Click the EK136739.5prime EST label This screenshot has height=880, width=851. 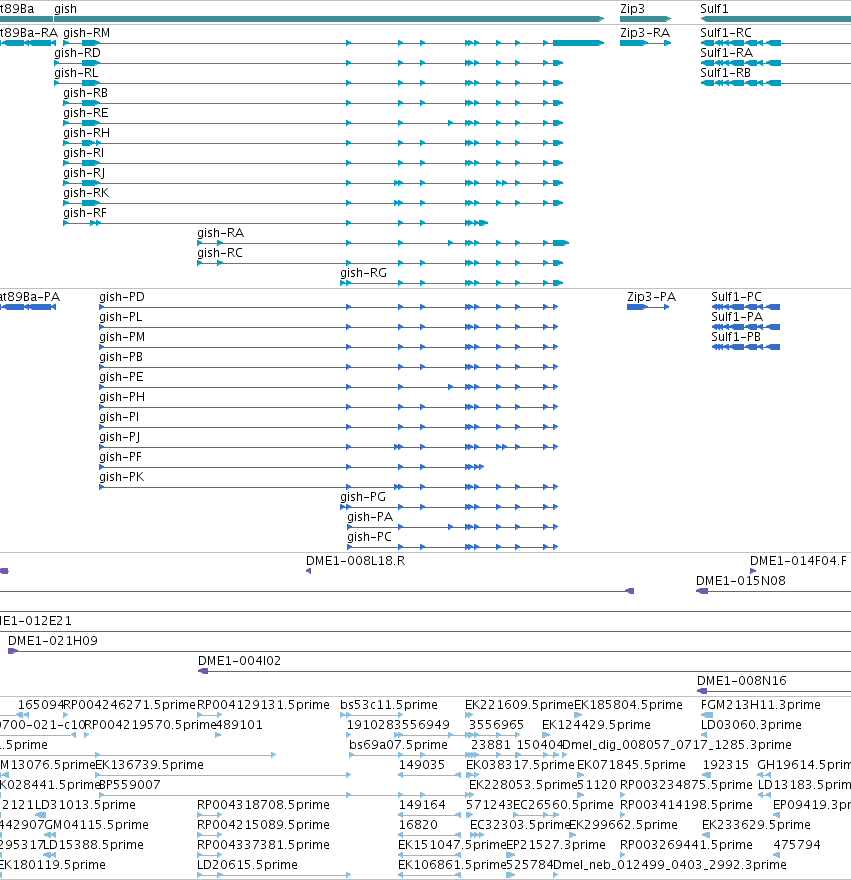pos(149,765)
